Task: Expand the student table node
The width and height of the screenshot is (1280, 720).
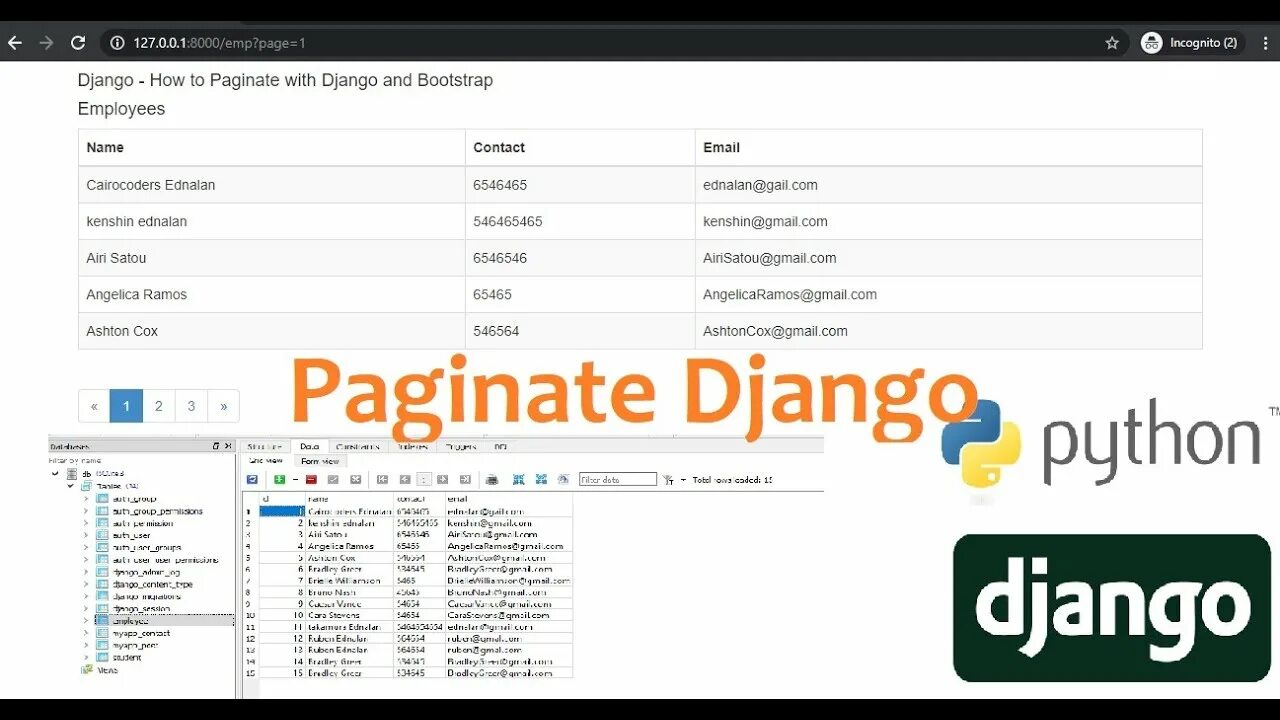Action: pos(86,657)
